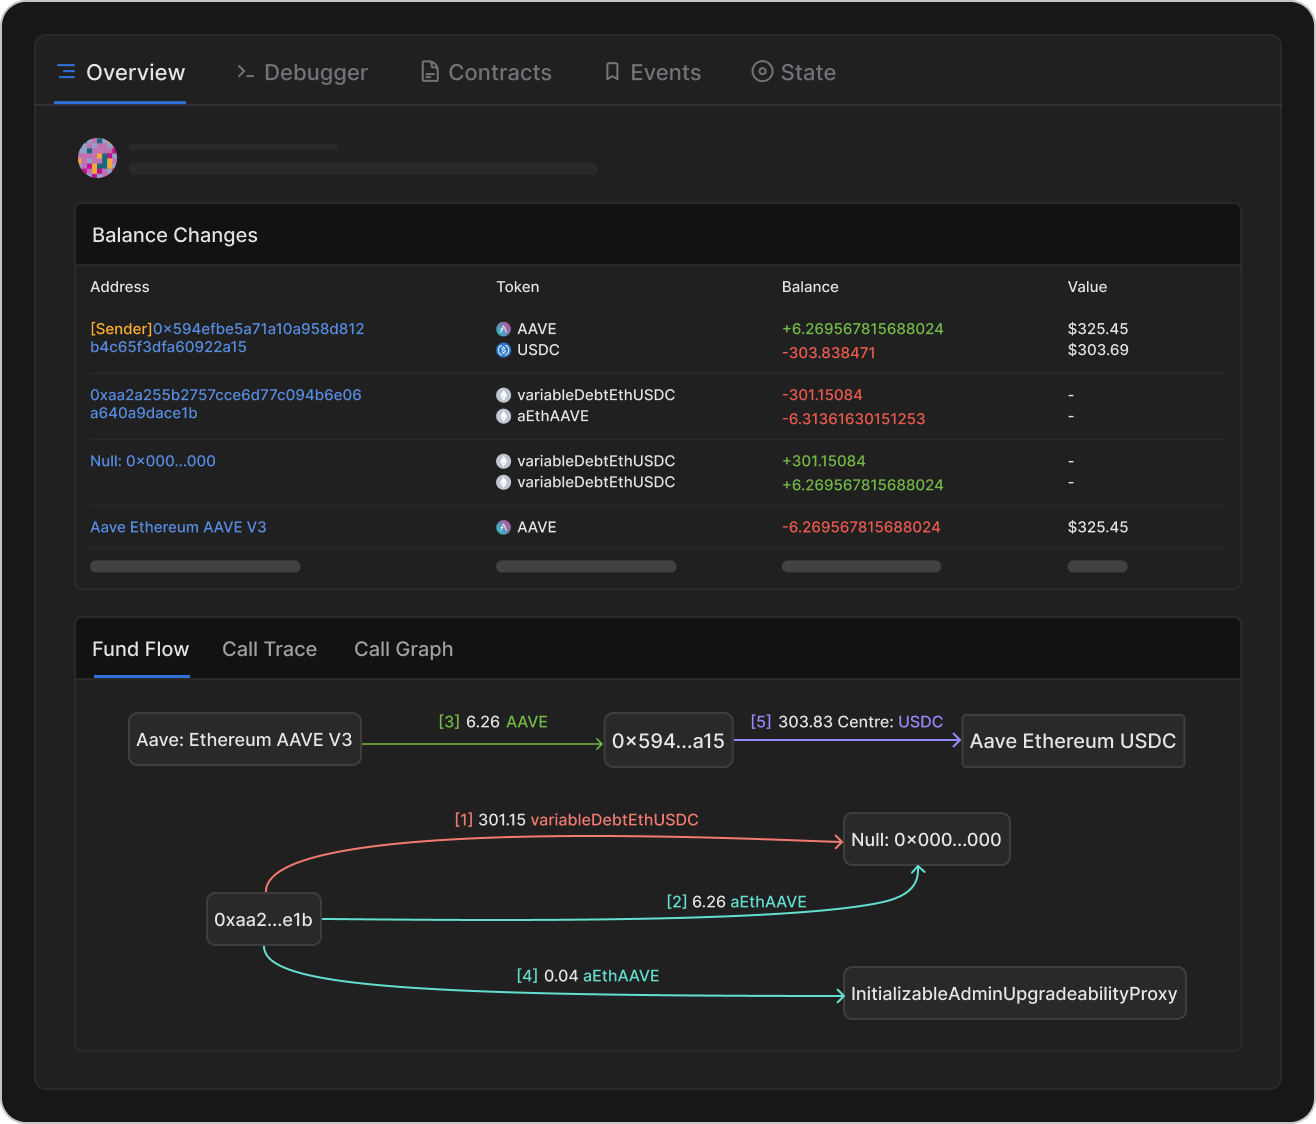Click the Value column header

click(x=1087, y=287)
